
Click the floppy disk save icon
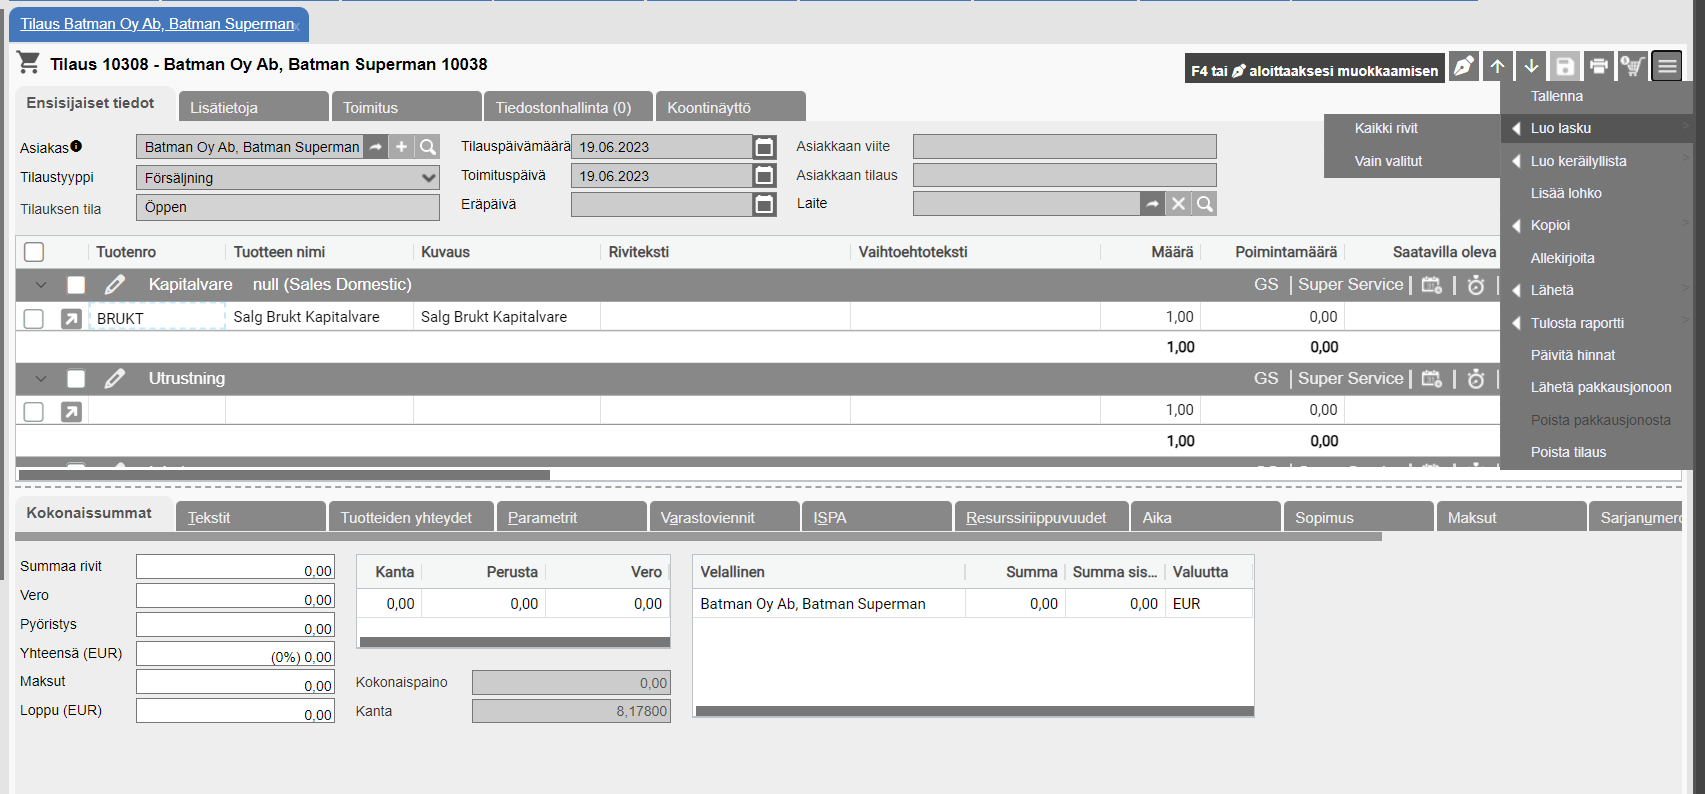(x=1565, y=66)
